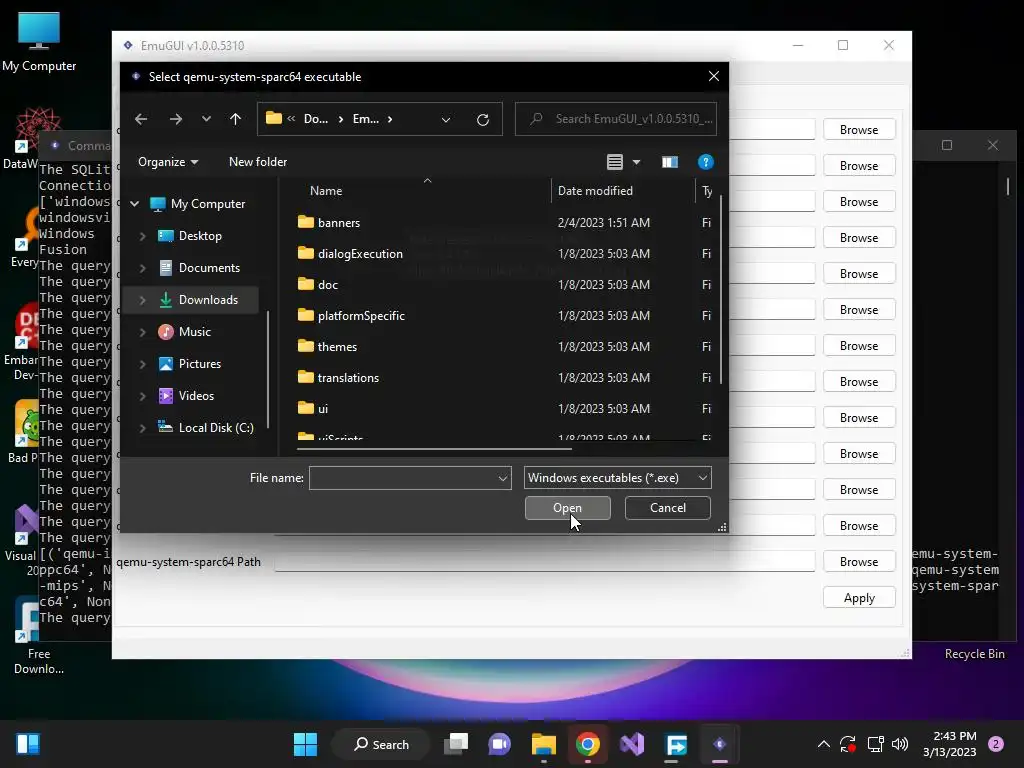Select Downloads in the sidebar
1024x768 pixels.
[208, 300]
